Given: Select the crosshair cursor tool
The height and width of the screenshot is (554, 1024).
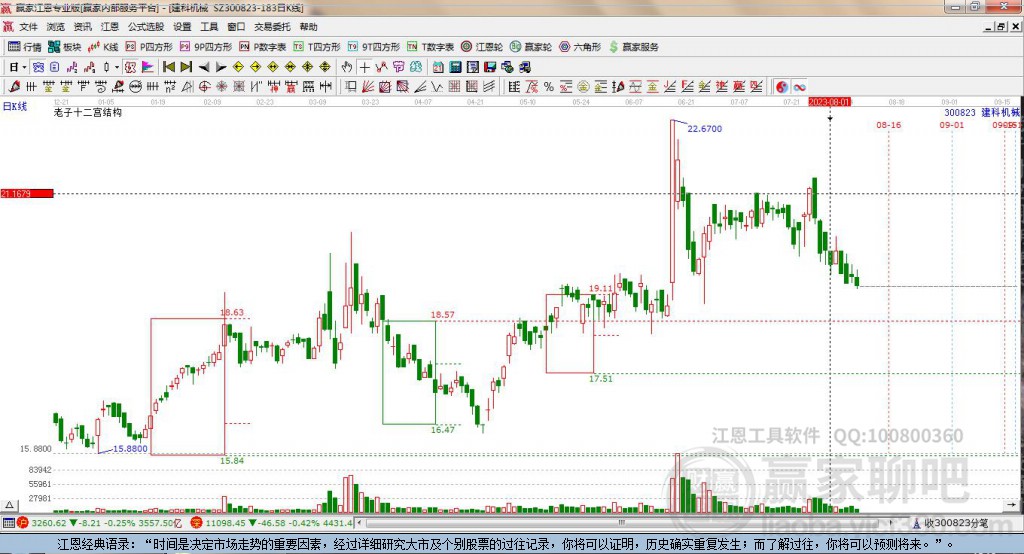Looking at the screenshot, I should coord(365,67).
